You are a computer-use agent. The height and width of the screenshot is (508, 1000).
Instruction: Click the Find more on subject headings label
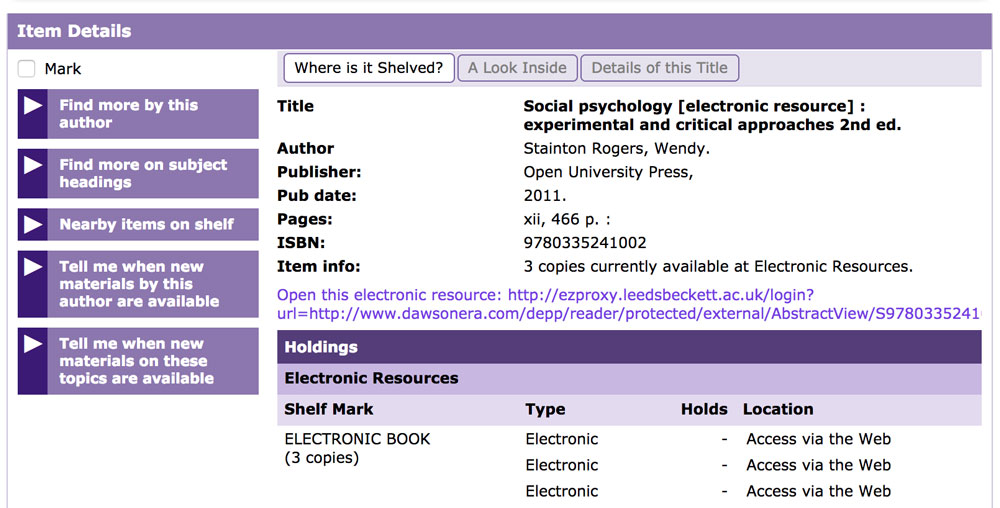click(143, 173)
